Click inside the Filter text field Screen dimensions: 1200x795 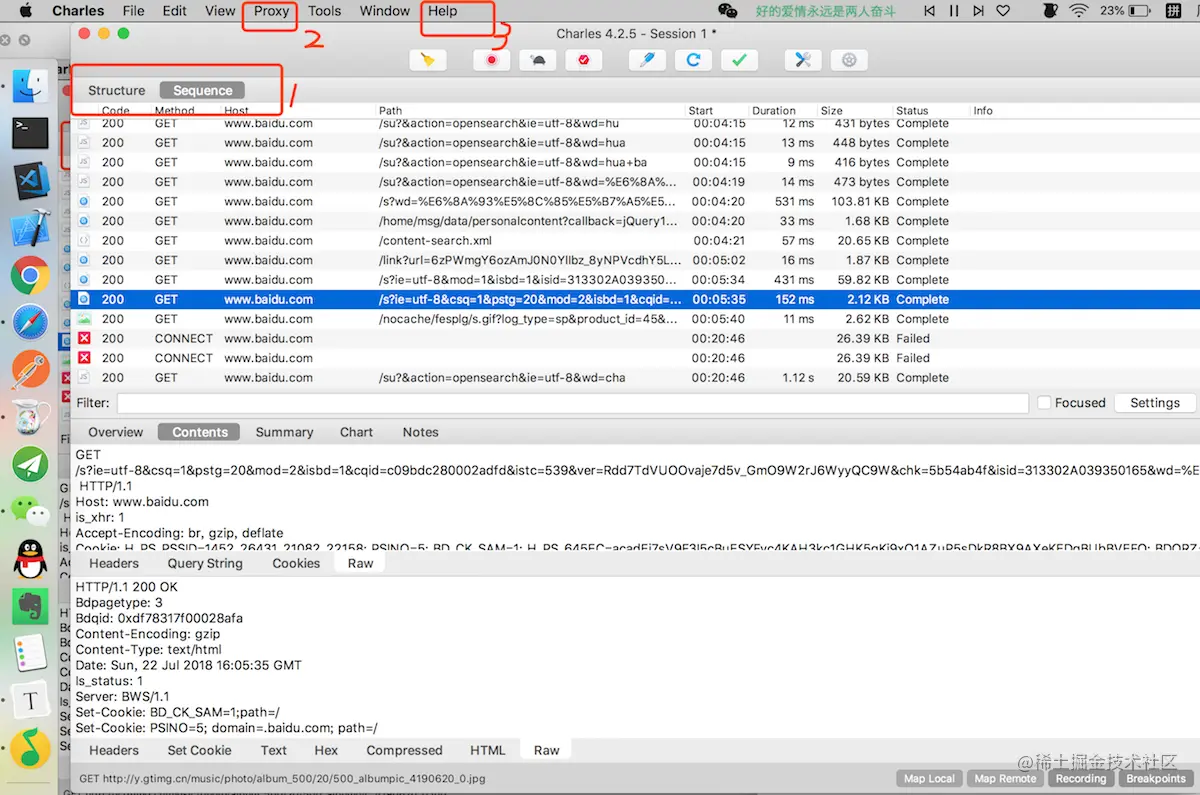point(572,403)
